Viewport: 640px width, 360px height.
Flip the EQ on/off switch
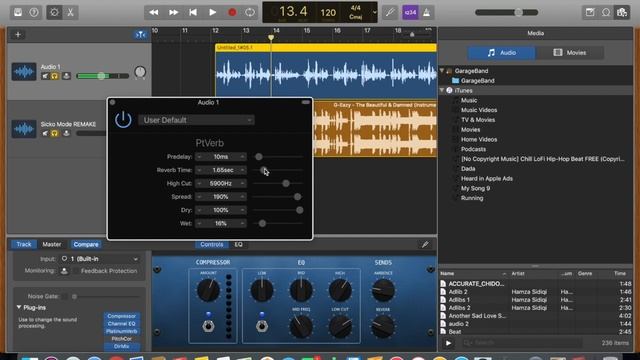click(262, 326)
